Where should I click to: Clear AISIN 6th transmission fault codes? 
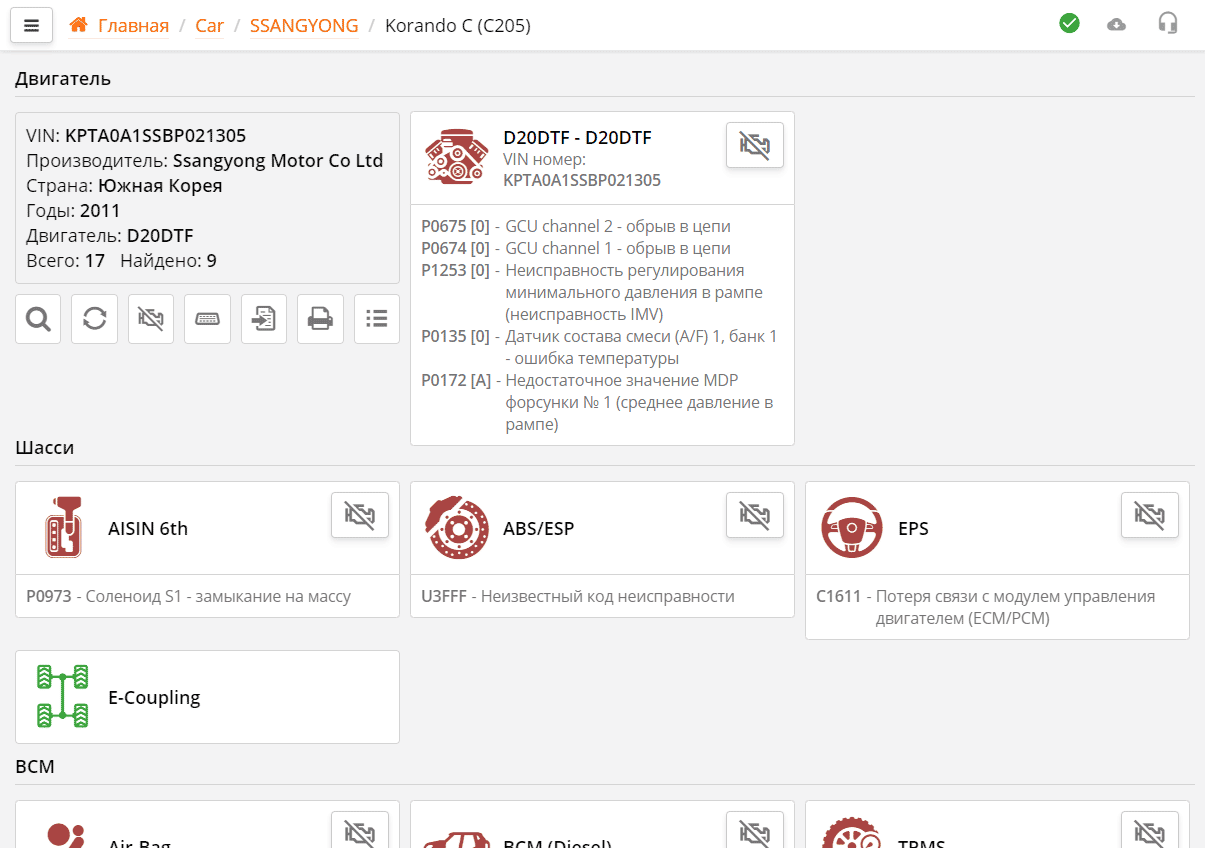(359, 515)
